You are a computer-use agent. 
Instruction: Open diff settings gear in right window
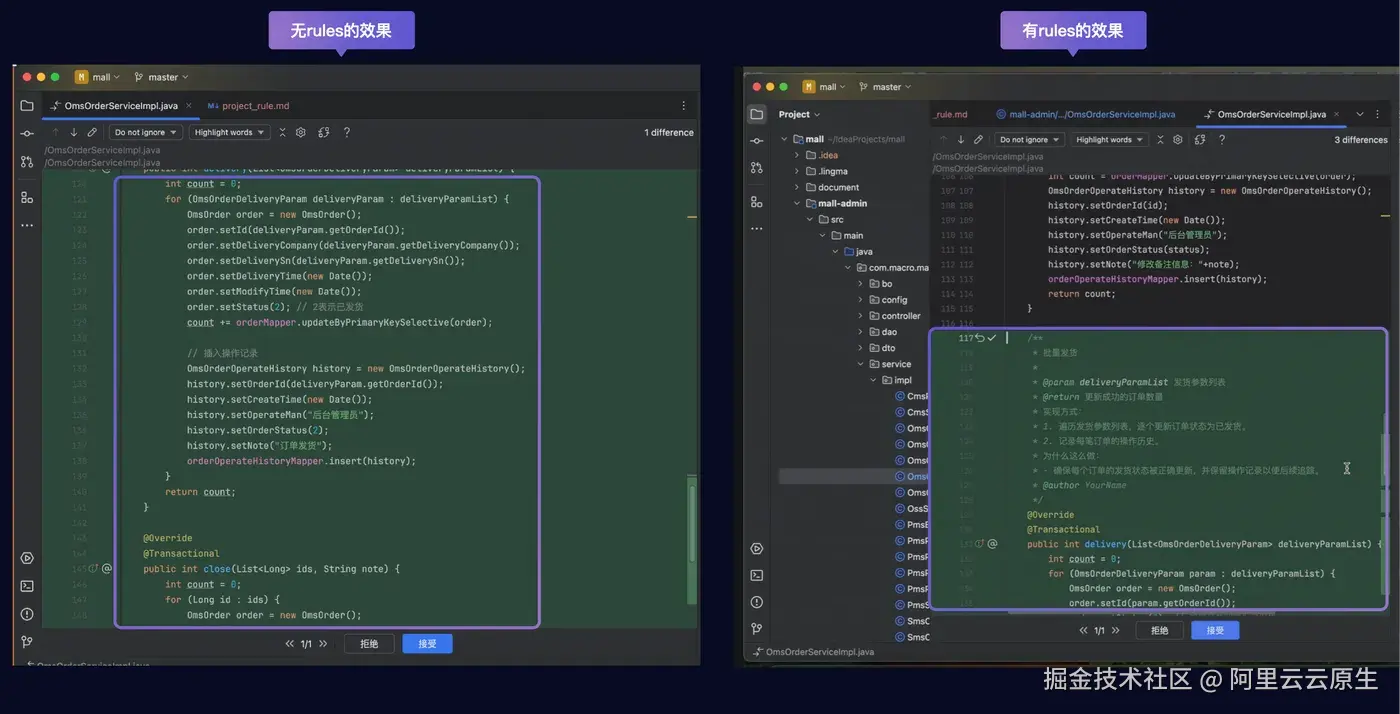click(1178, 140)
